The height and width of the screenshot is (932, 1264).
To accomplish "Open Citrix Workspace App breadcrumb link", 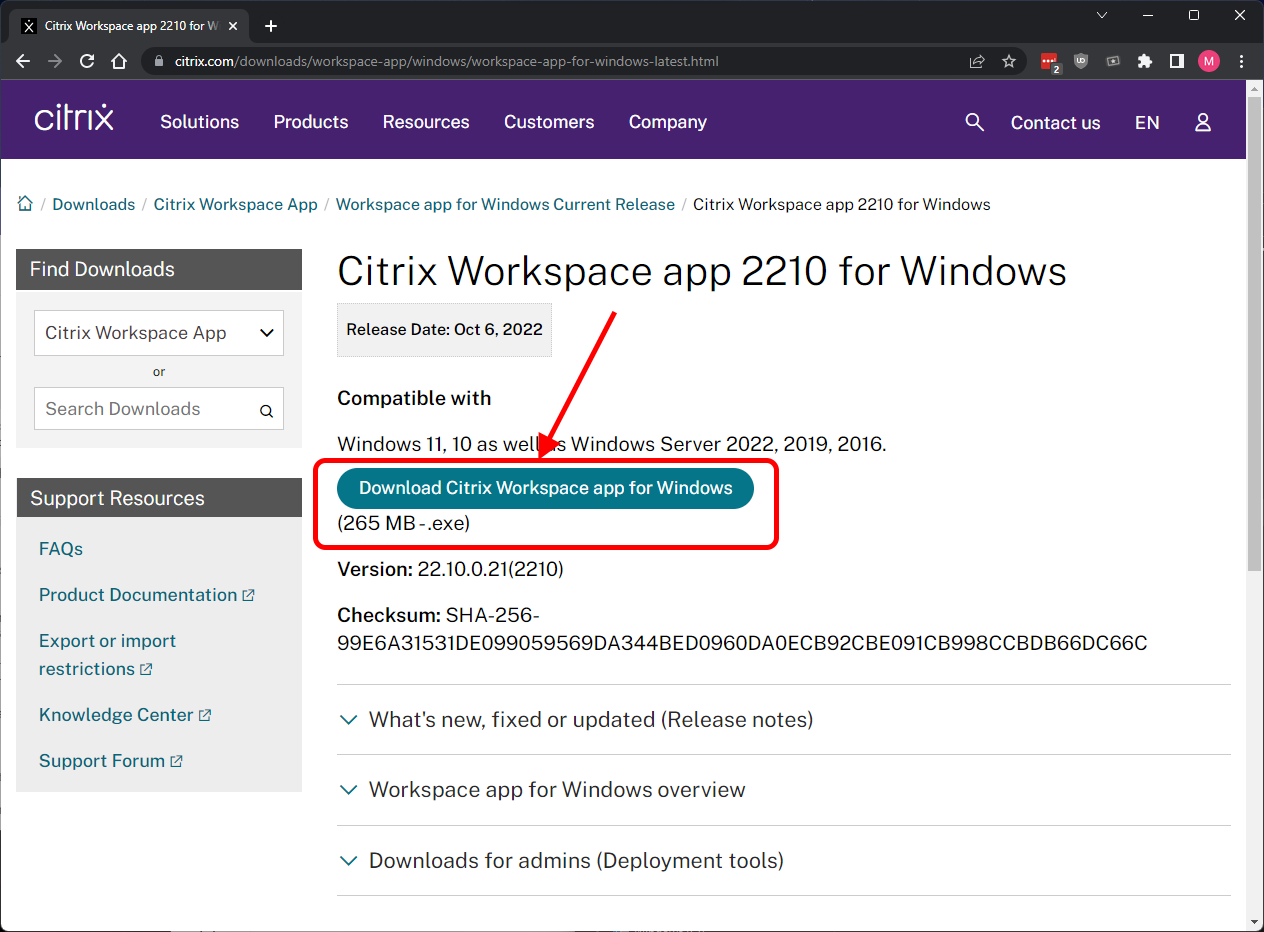I will [x=236, y=204].
